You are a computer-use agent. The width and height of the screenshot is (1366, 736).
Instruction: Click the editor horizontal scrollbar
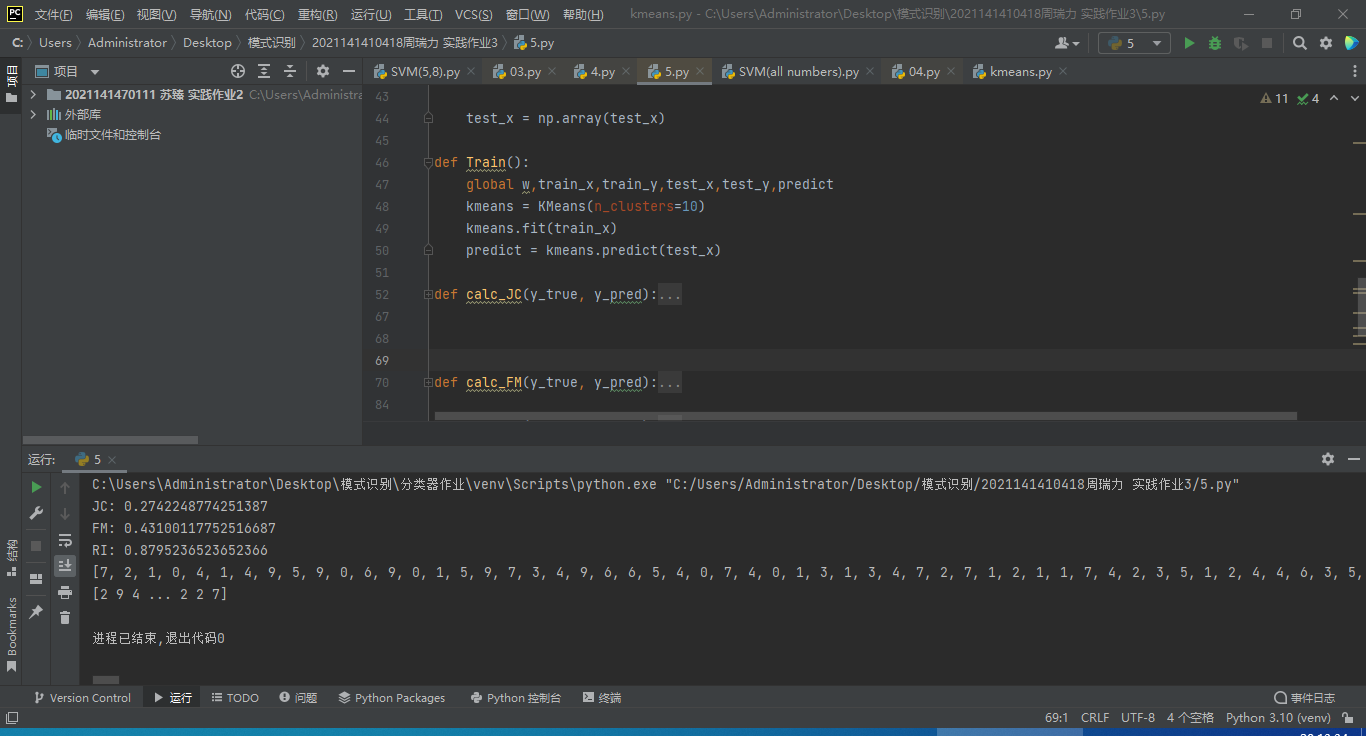point(865,416)
